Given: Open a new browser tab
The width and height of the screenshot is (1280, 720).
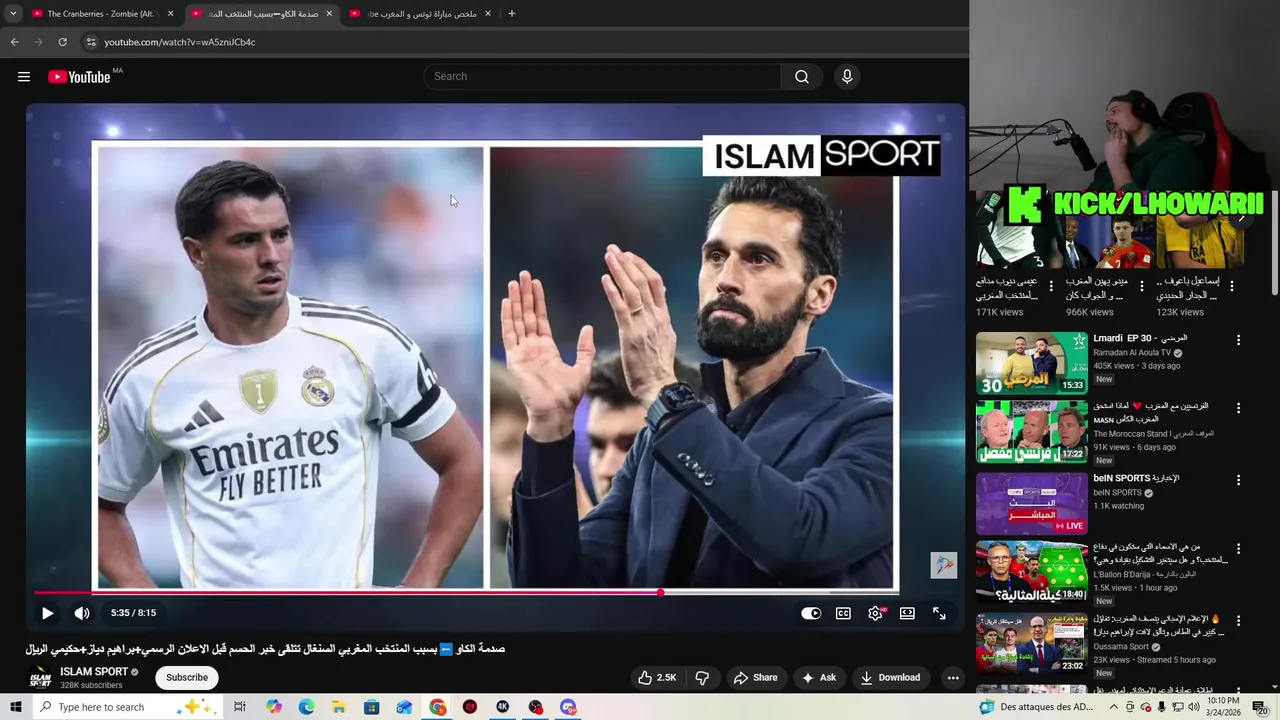Looking at the screenshot, I should point(512,14).
